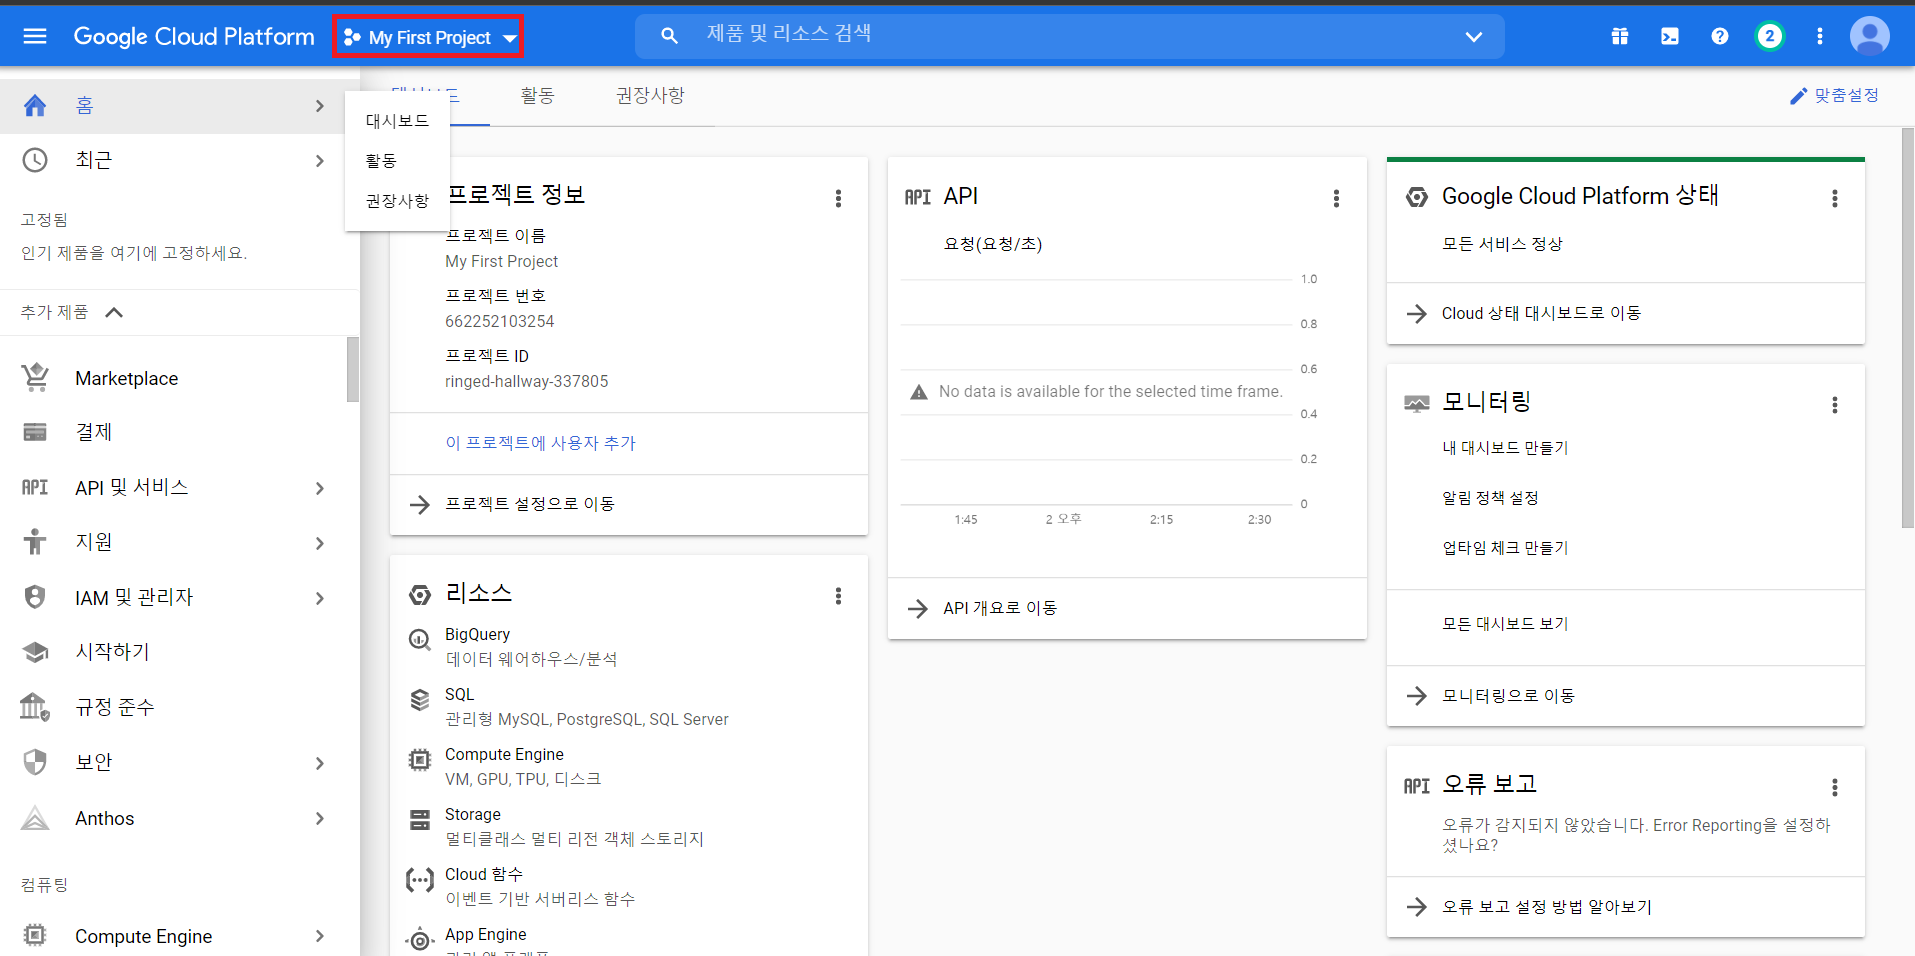Image resolution: width=1915 pixels, height=956 pixels.
Task: View notifications badge showing 2
Action: tap(1770, 37)
